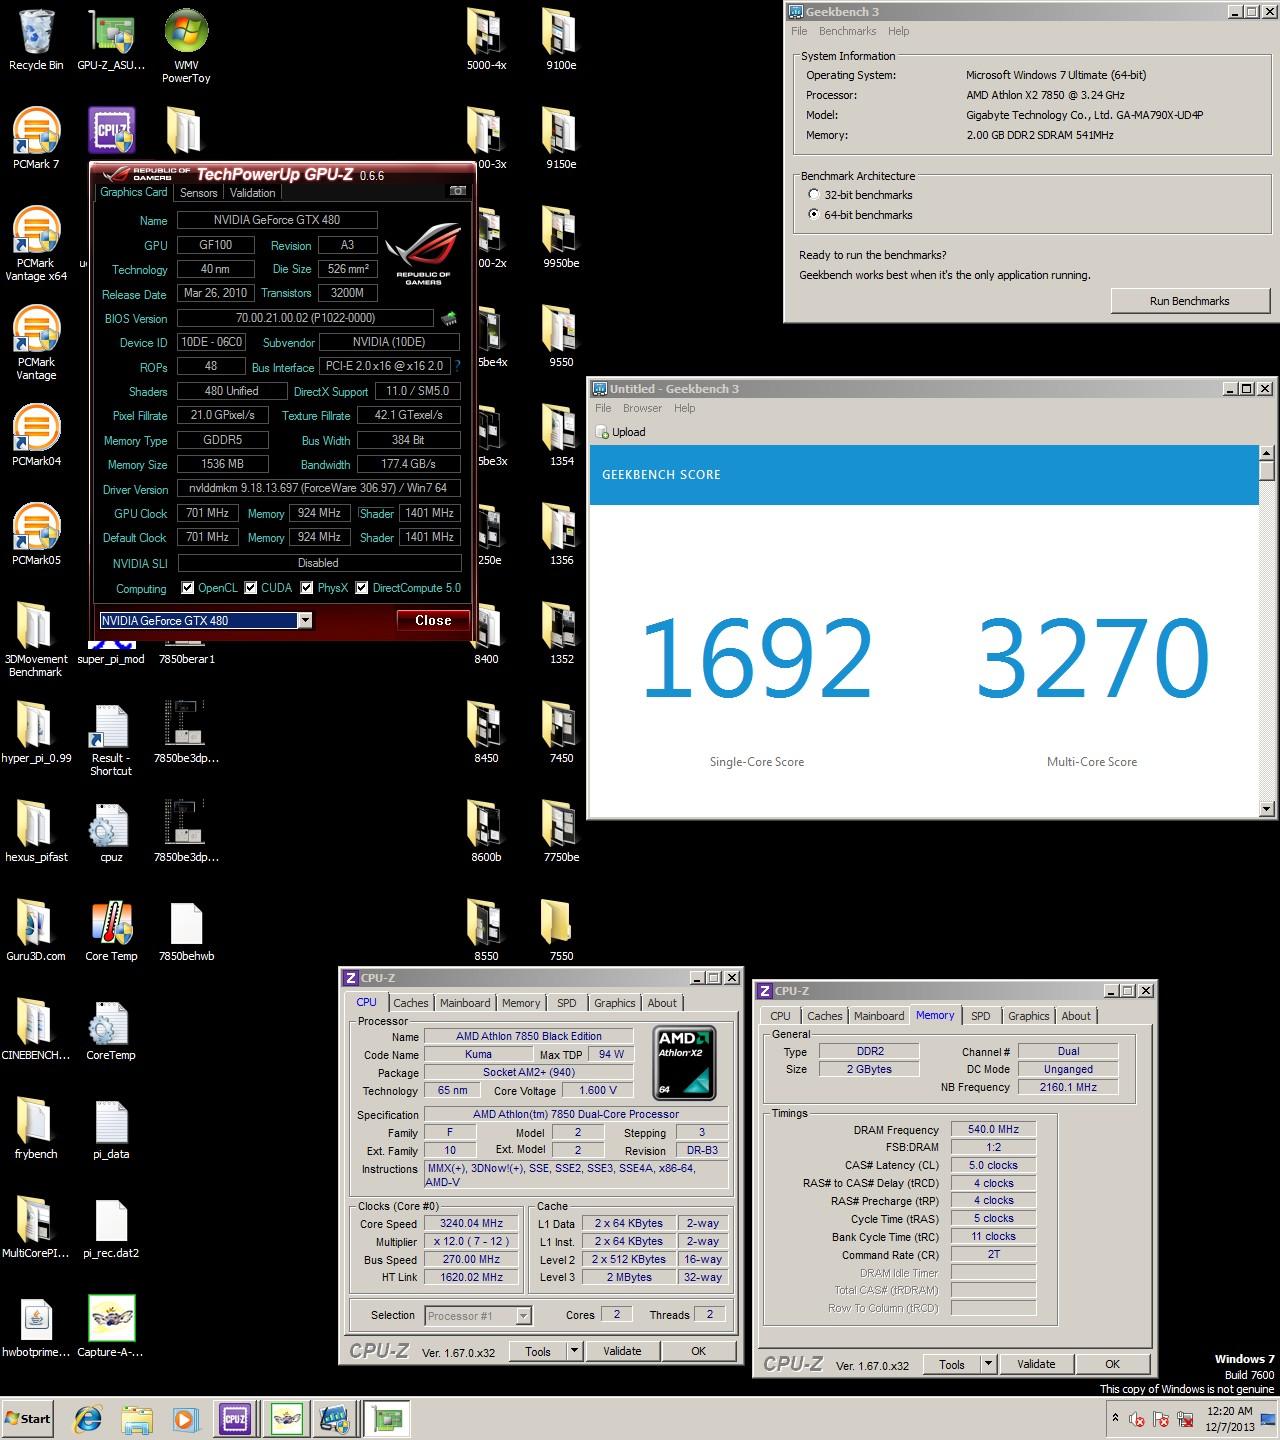Toggle CUDA checkbox in GPU-Z
Screen dimensions: 1280x1440
[x=251, y=588]
